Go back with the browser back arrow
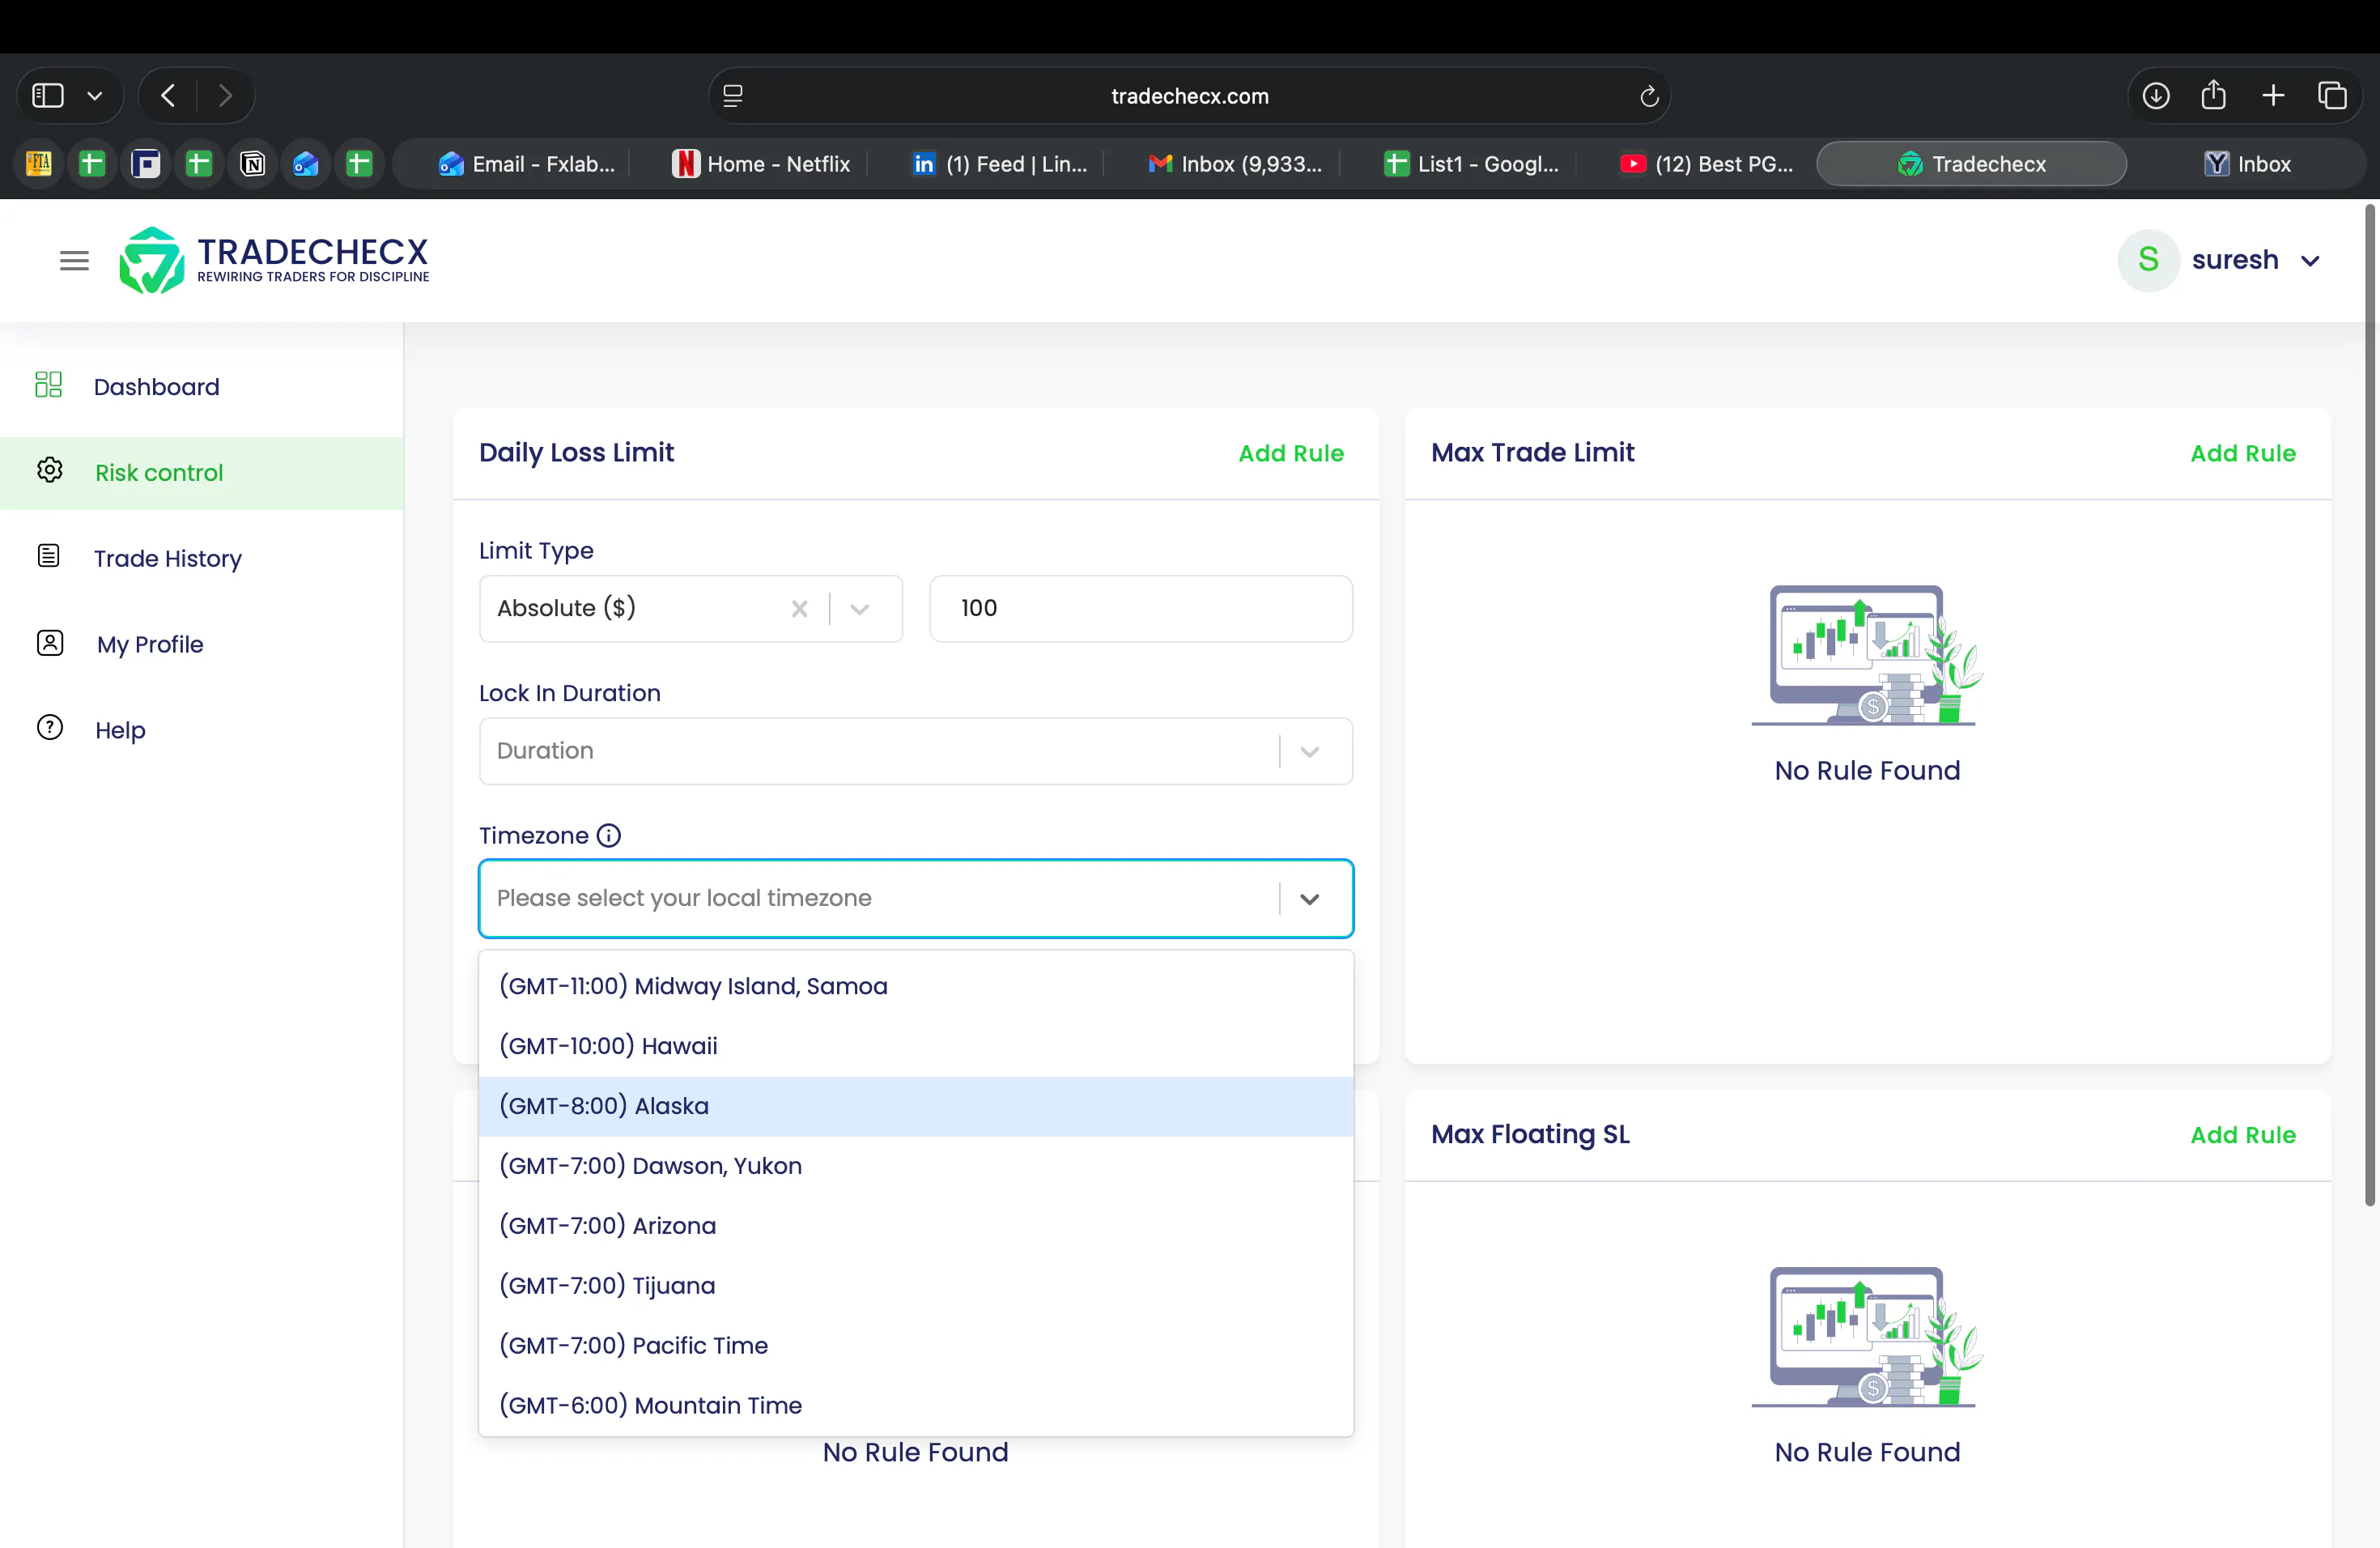This screenshot has width=2380, height=1548. (168, 96)
